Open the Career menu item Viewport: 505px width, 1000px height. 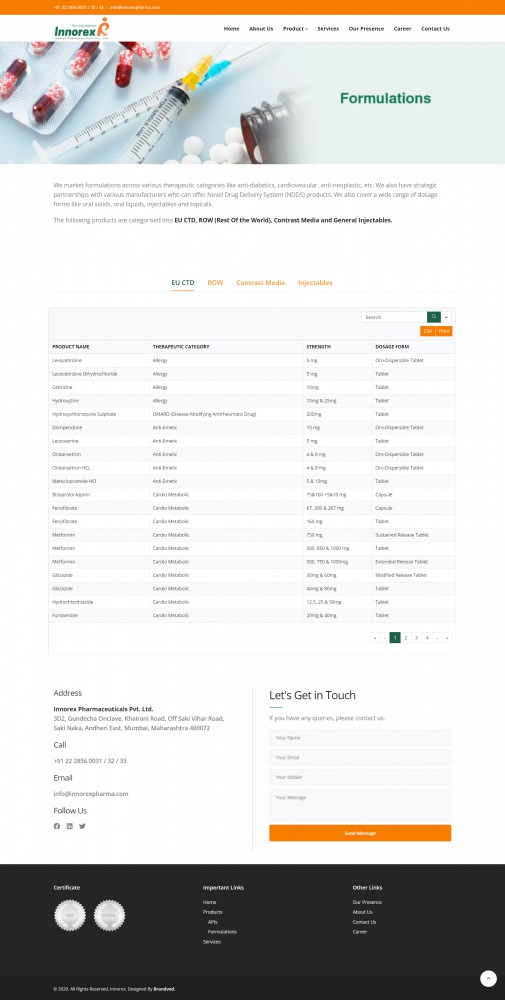tap(402, 29)
